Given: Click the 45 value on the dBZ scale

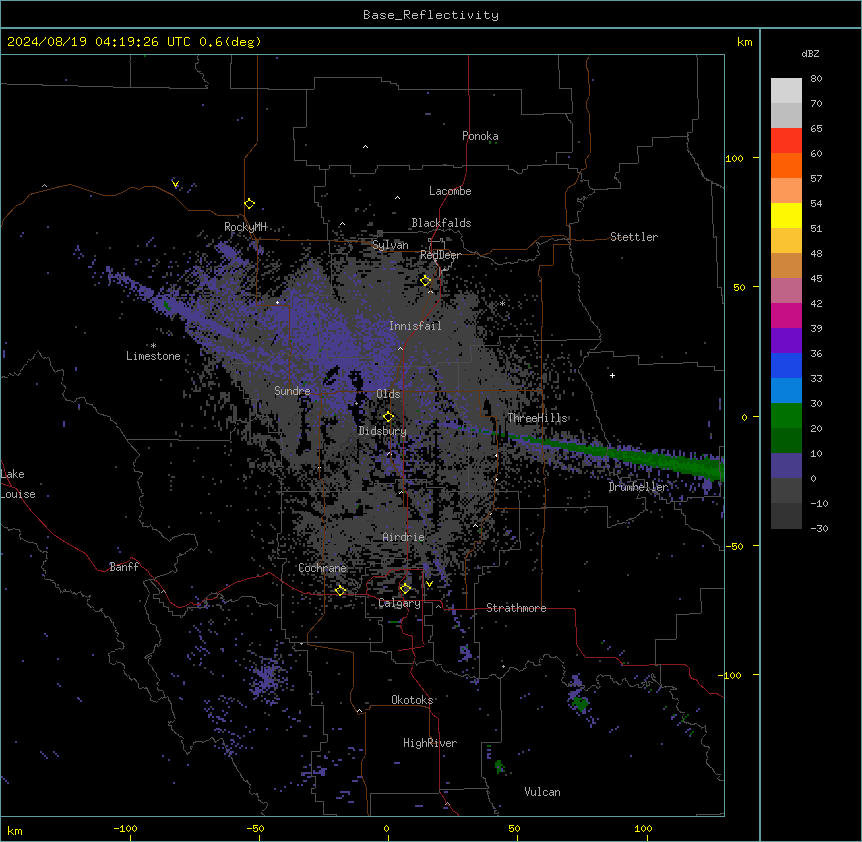Looking at the screenshot, I should [x=816, y=279].
